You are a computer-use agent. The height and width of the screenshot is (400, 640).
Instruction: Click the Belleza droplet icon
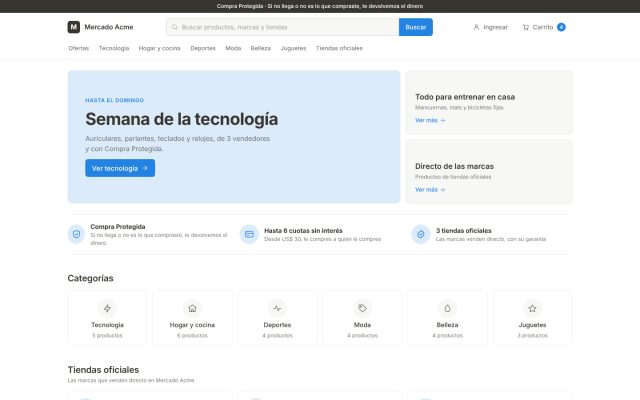click(447, 308)
